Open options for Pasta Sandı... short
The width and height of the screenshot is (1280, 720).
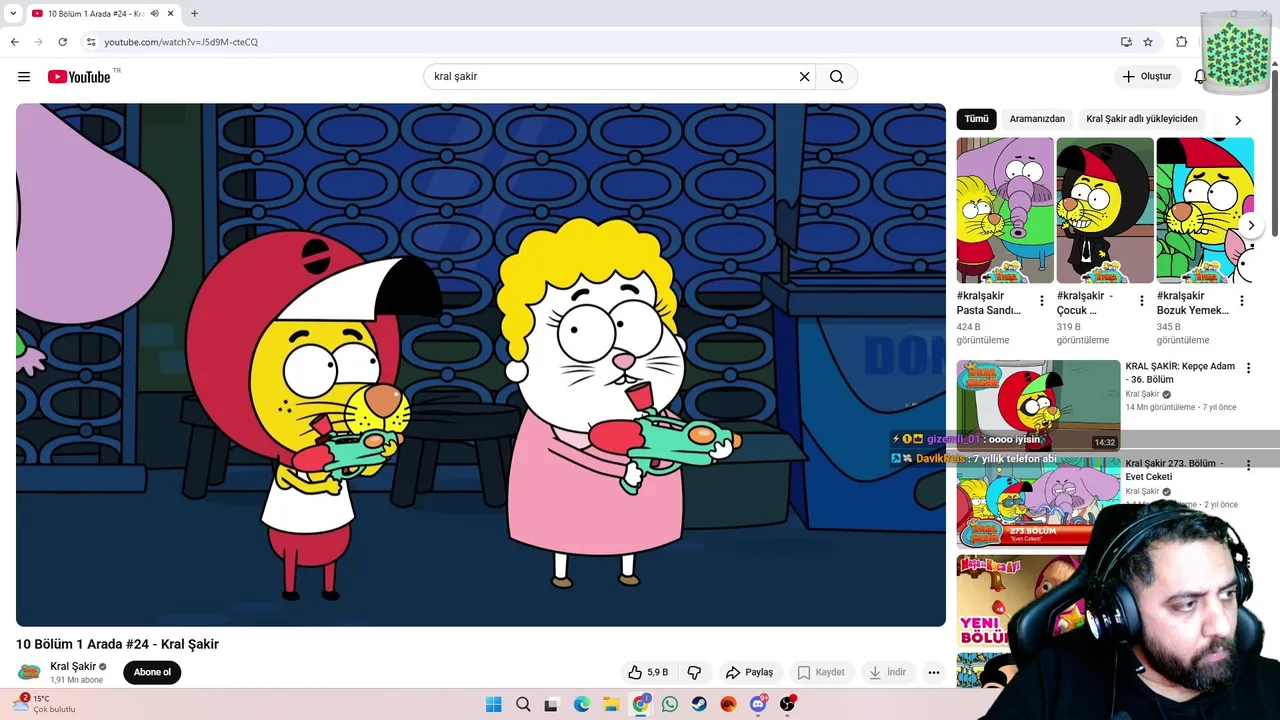point(1042,301)
